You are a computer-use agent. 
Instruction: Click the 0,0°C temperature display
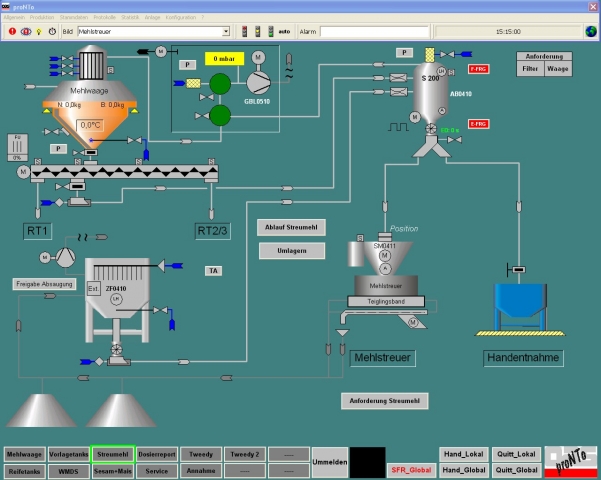point(90,125)
